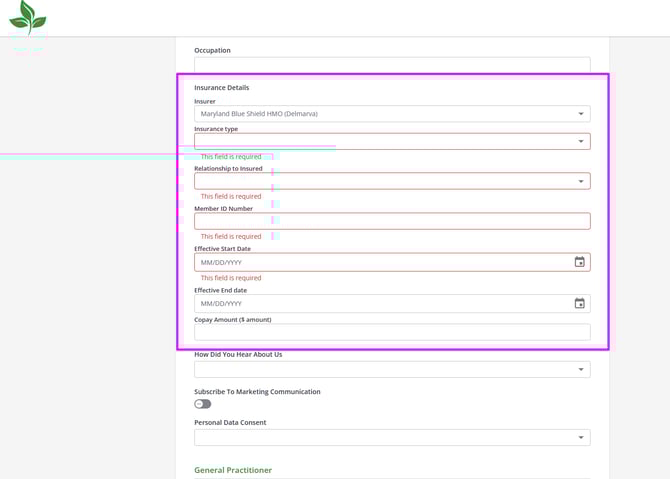Click the Effective End date MM/DD/YYYY field
Image resolution: width=670 pixels, height=479 pixels.
coord(380,303)
